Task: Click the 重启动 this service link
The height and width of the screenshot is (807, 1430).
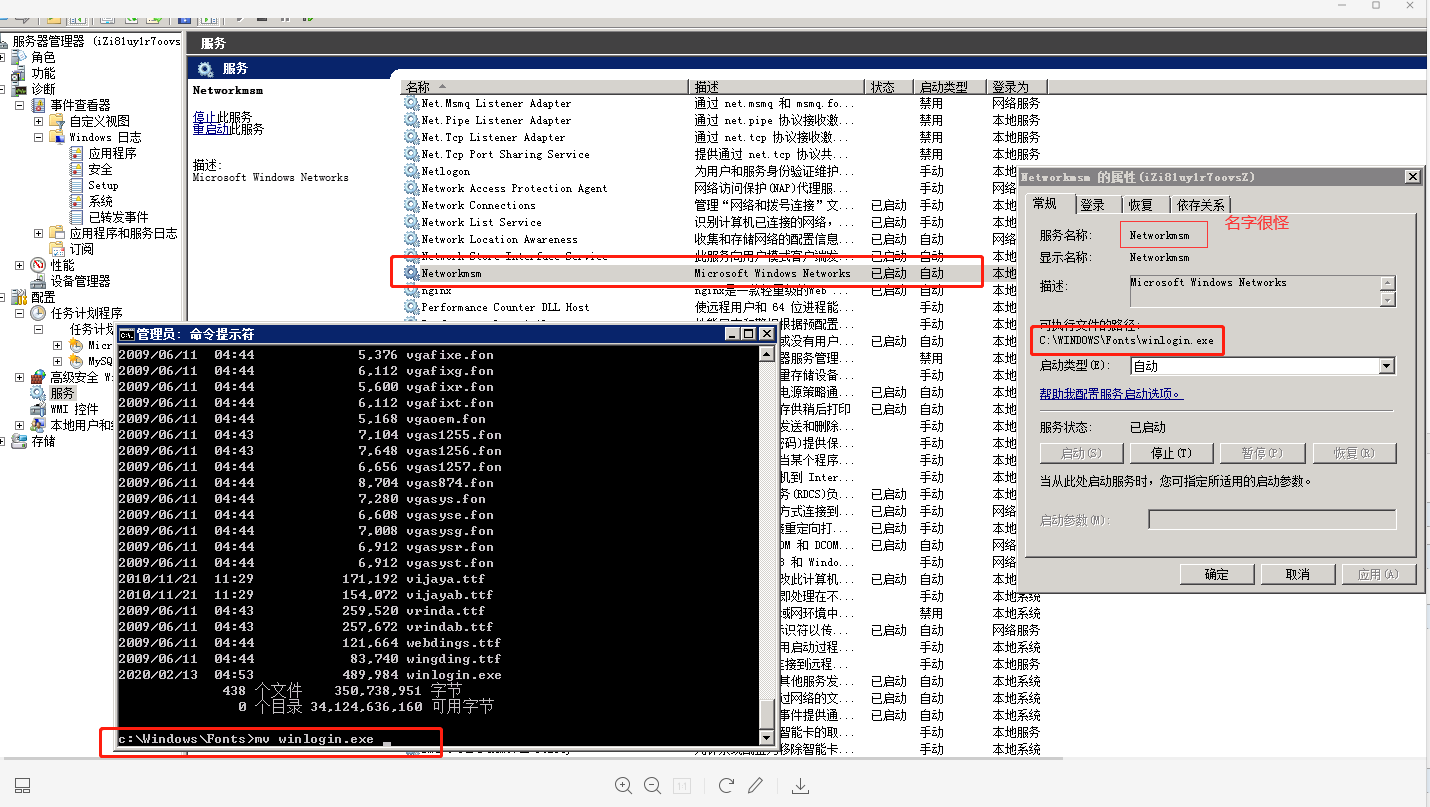Action: [210, 129]
